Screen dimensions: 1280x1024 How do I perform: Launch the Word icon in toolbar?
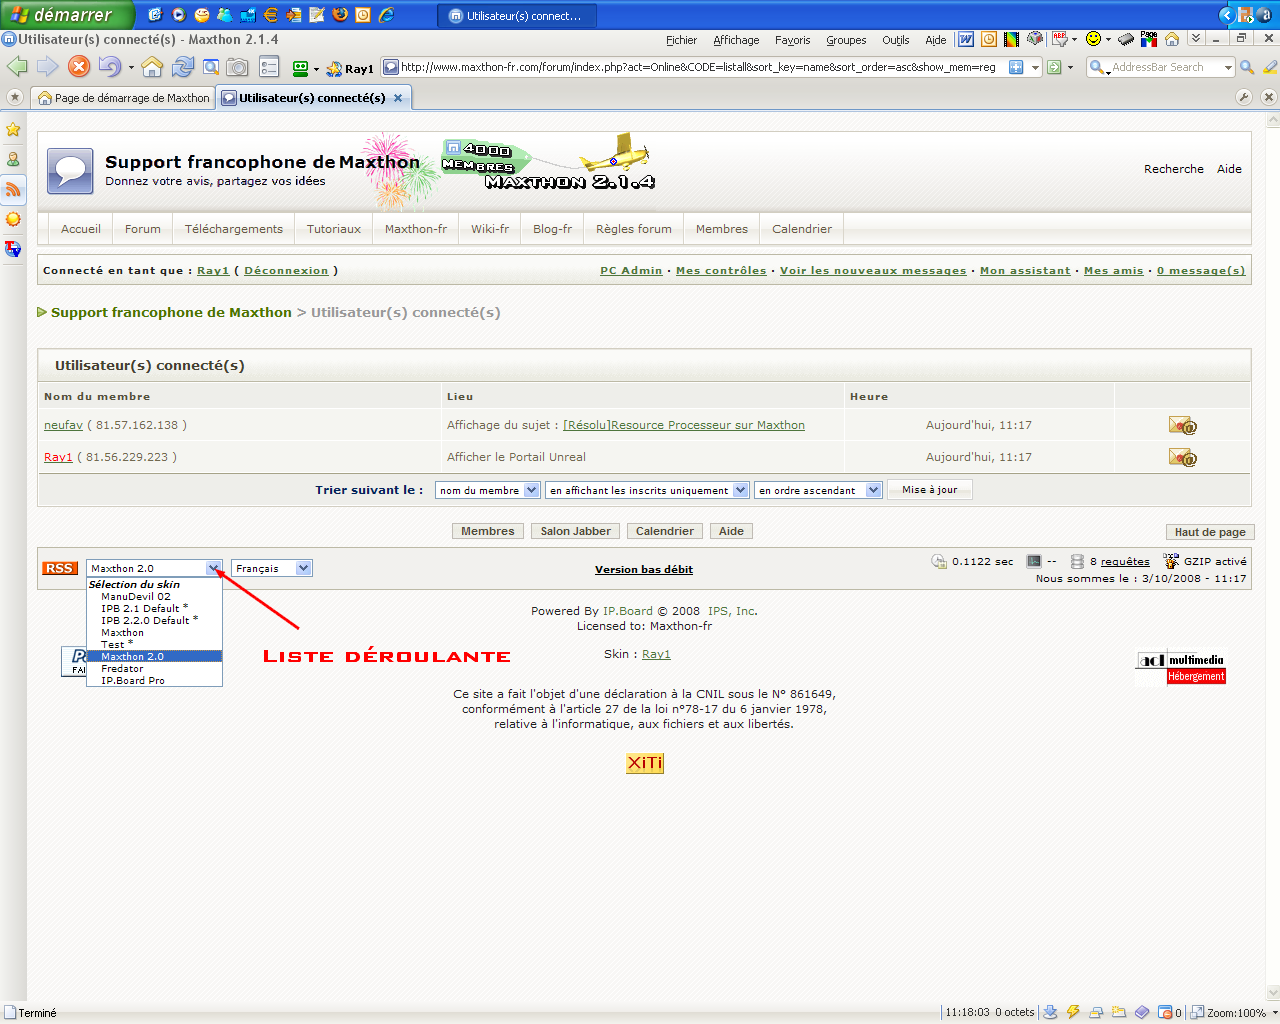[965, 39]
